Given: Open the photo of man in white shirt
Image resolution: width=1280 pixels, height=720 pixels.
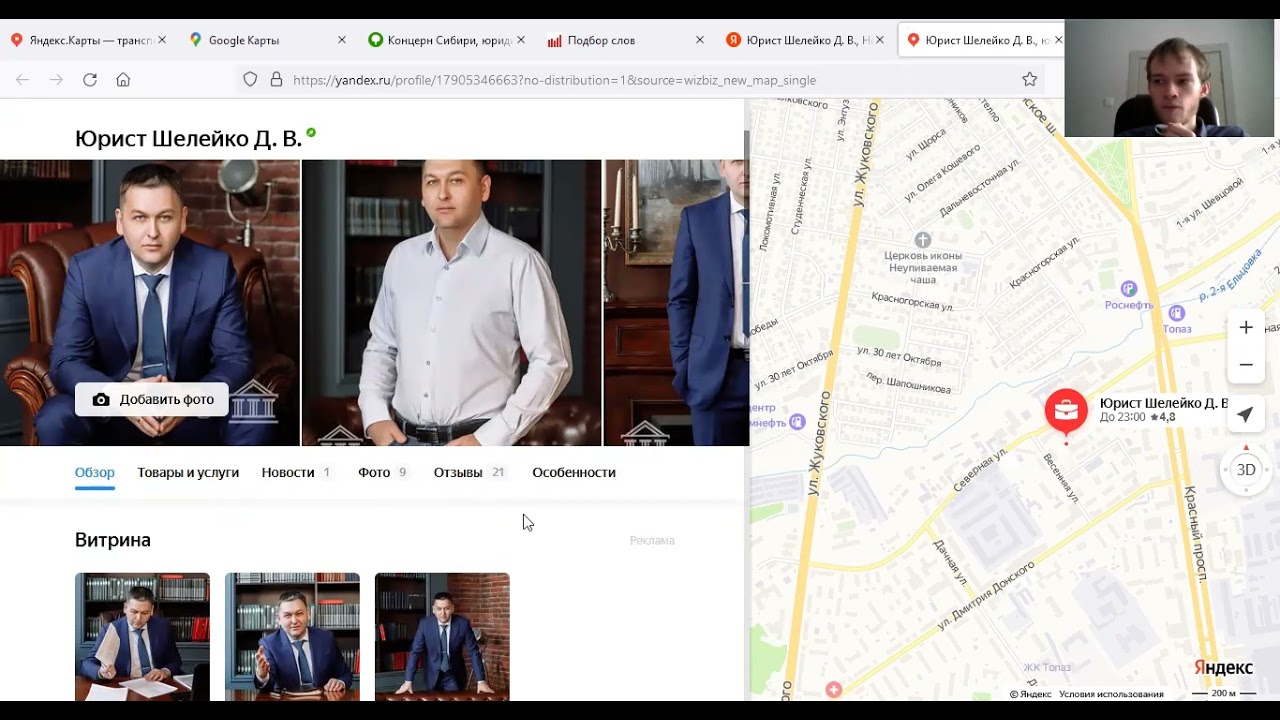Looking at the screenshot, I should pos(452,302).
